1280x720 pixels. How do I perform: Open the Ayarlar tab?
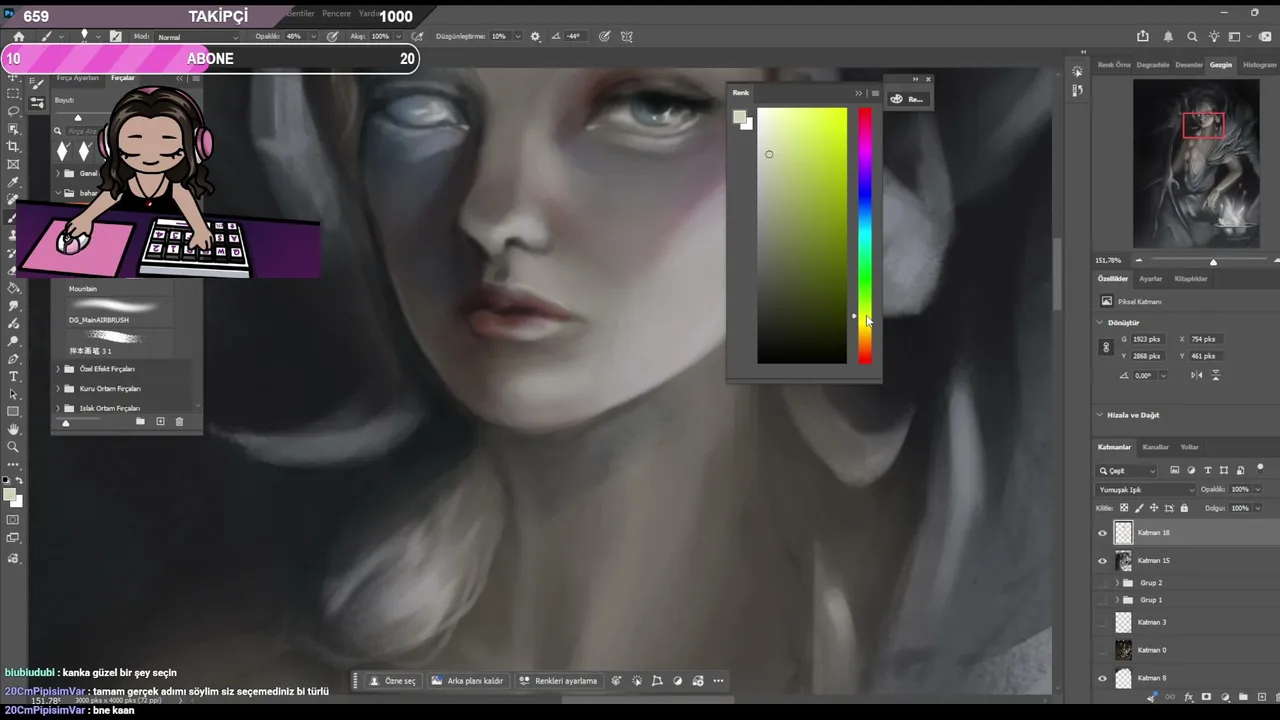pos(1151,279)
